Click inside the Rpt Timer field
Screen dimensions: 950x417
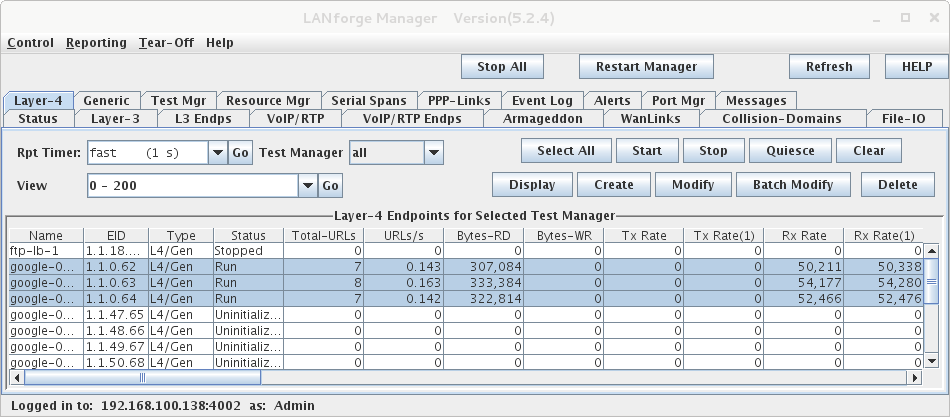coord(148,153)
